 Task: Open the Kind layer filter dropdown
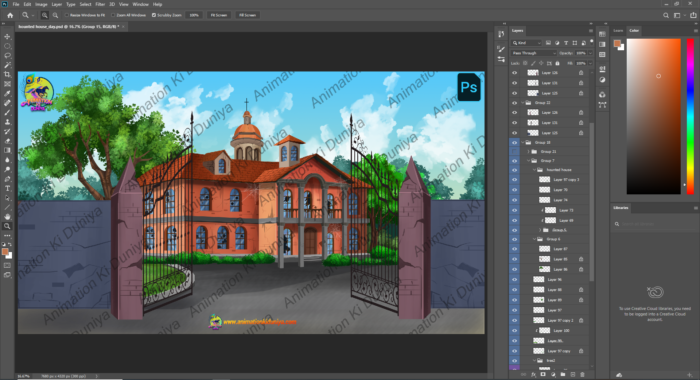tap(526, 43)
